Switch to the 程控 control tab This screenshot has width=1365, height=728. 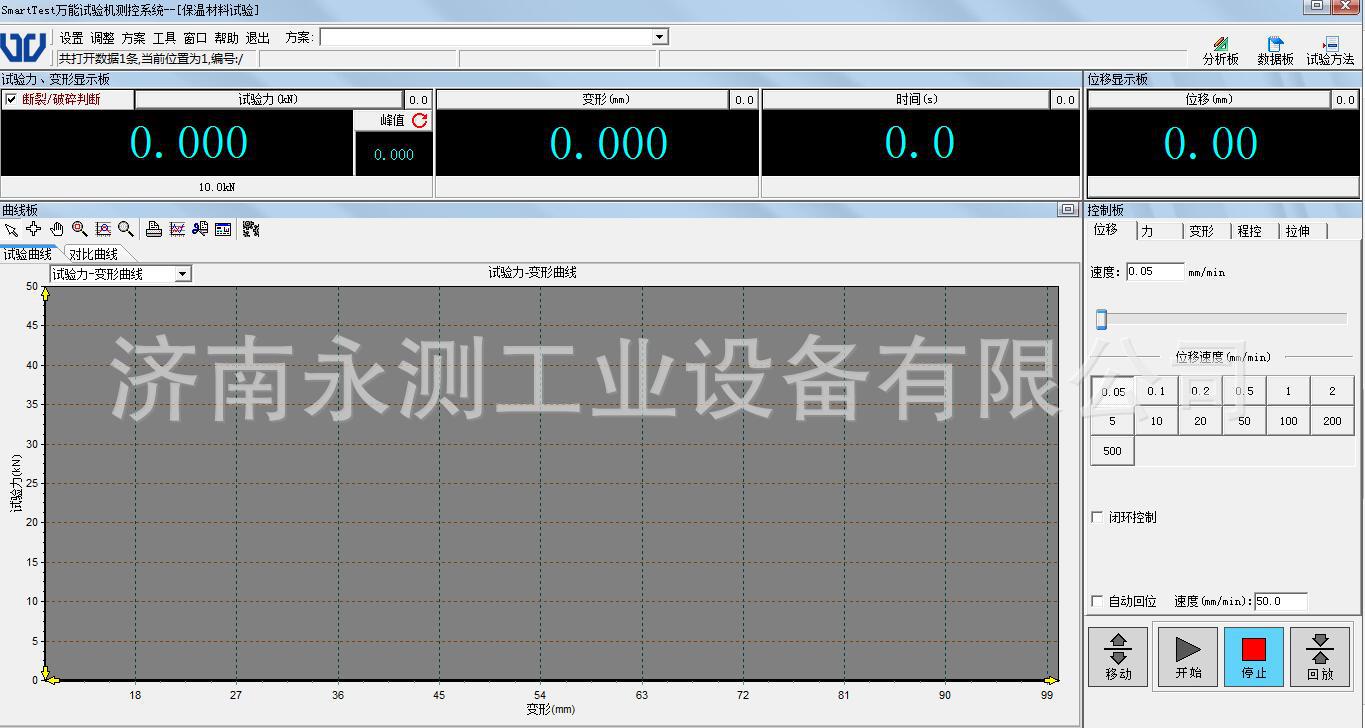[x=1249, y=231]
